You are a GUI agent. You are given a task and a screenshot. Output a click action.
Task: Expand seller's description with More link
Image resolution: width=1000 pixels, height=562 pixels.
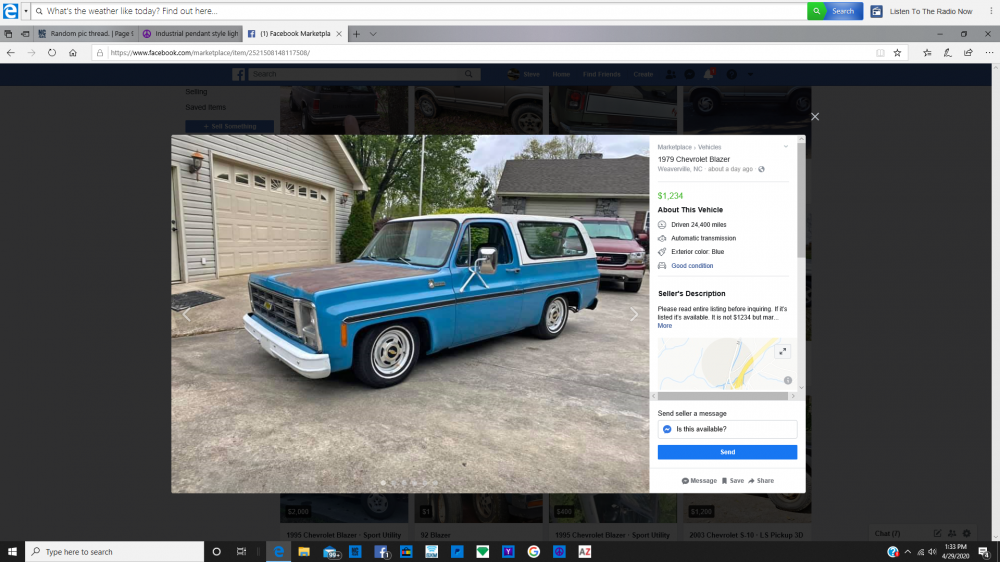[x=665, y=326]
